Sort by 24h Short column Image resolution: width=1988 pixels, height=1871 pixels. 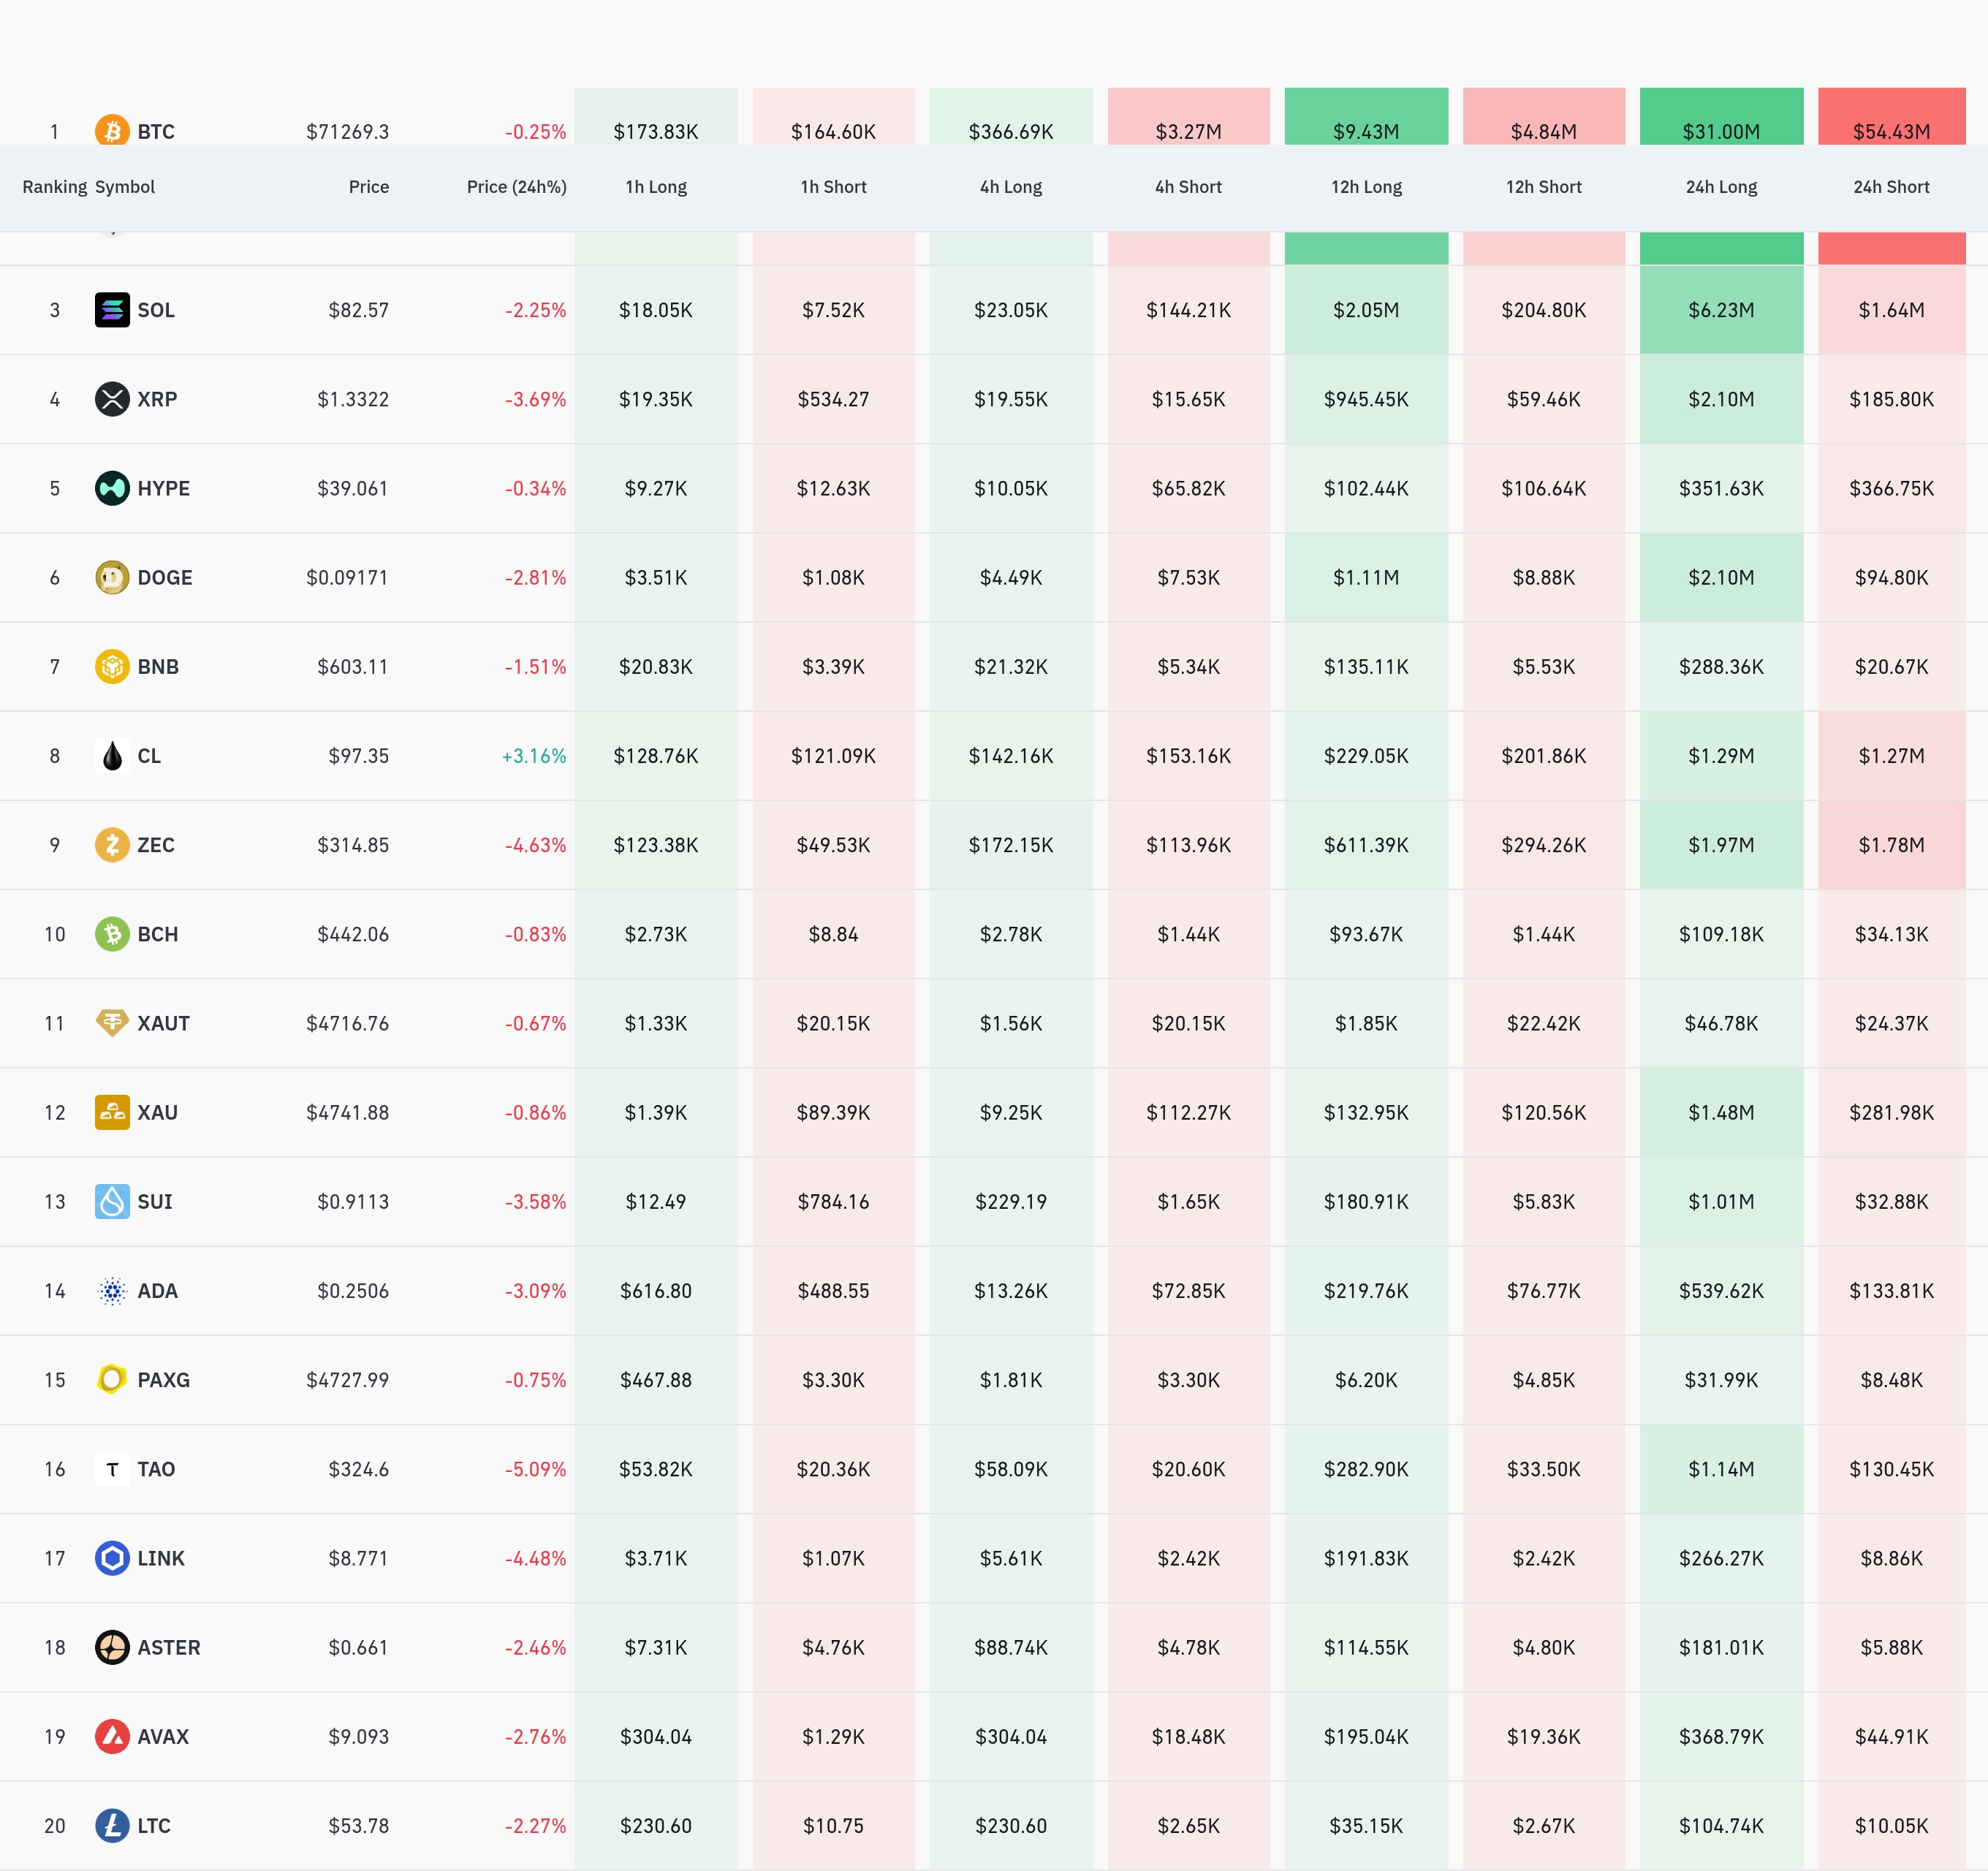1891,187
